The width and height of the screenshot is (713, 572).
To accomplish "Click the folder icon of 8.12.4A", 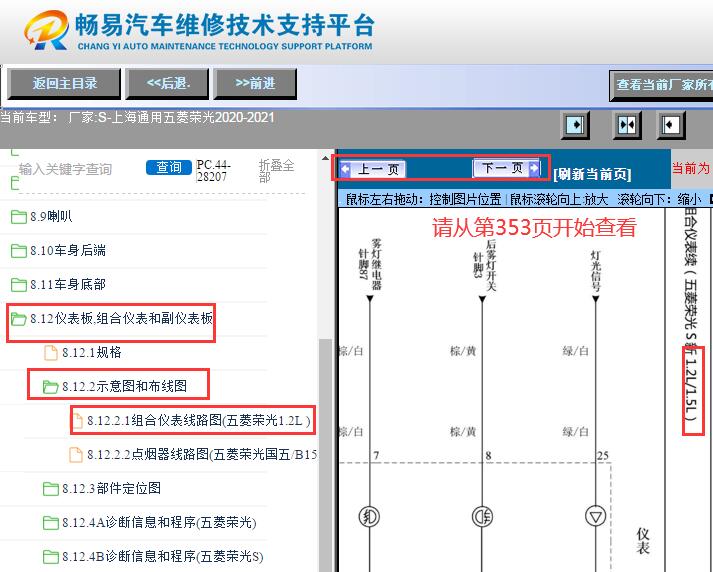I will pyautogui.click(x=50, y=523).
